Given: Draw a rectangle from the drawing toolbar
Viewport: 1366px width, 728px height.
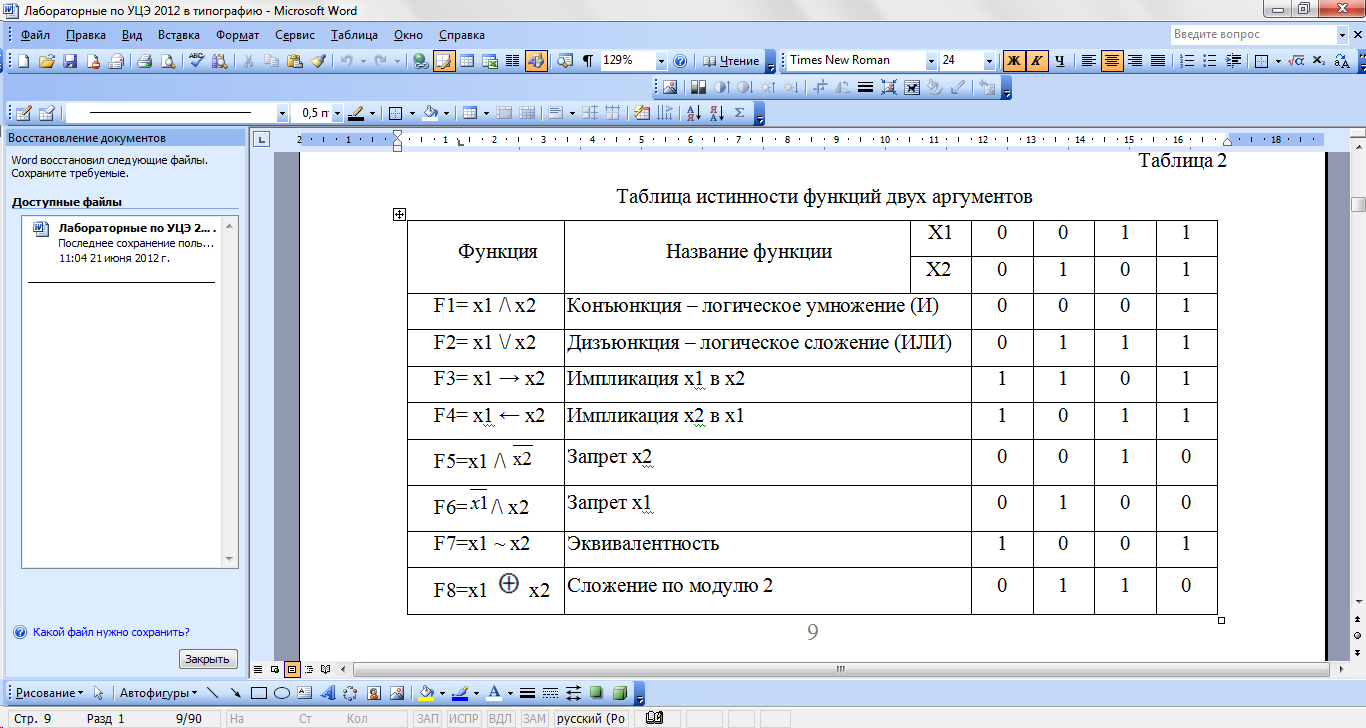Looking at the screenshot, I should pos(259,692).
